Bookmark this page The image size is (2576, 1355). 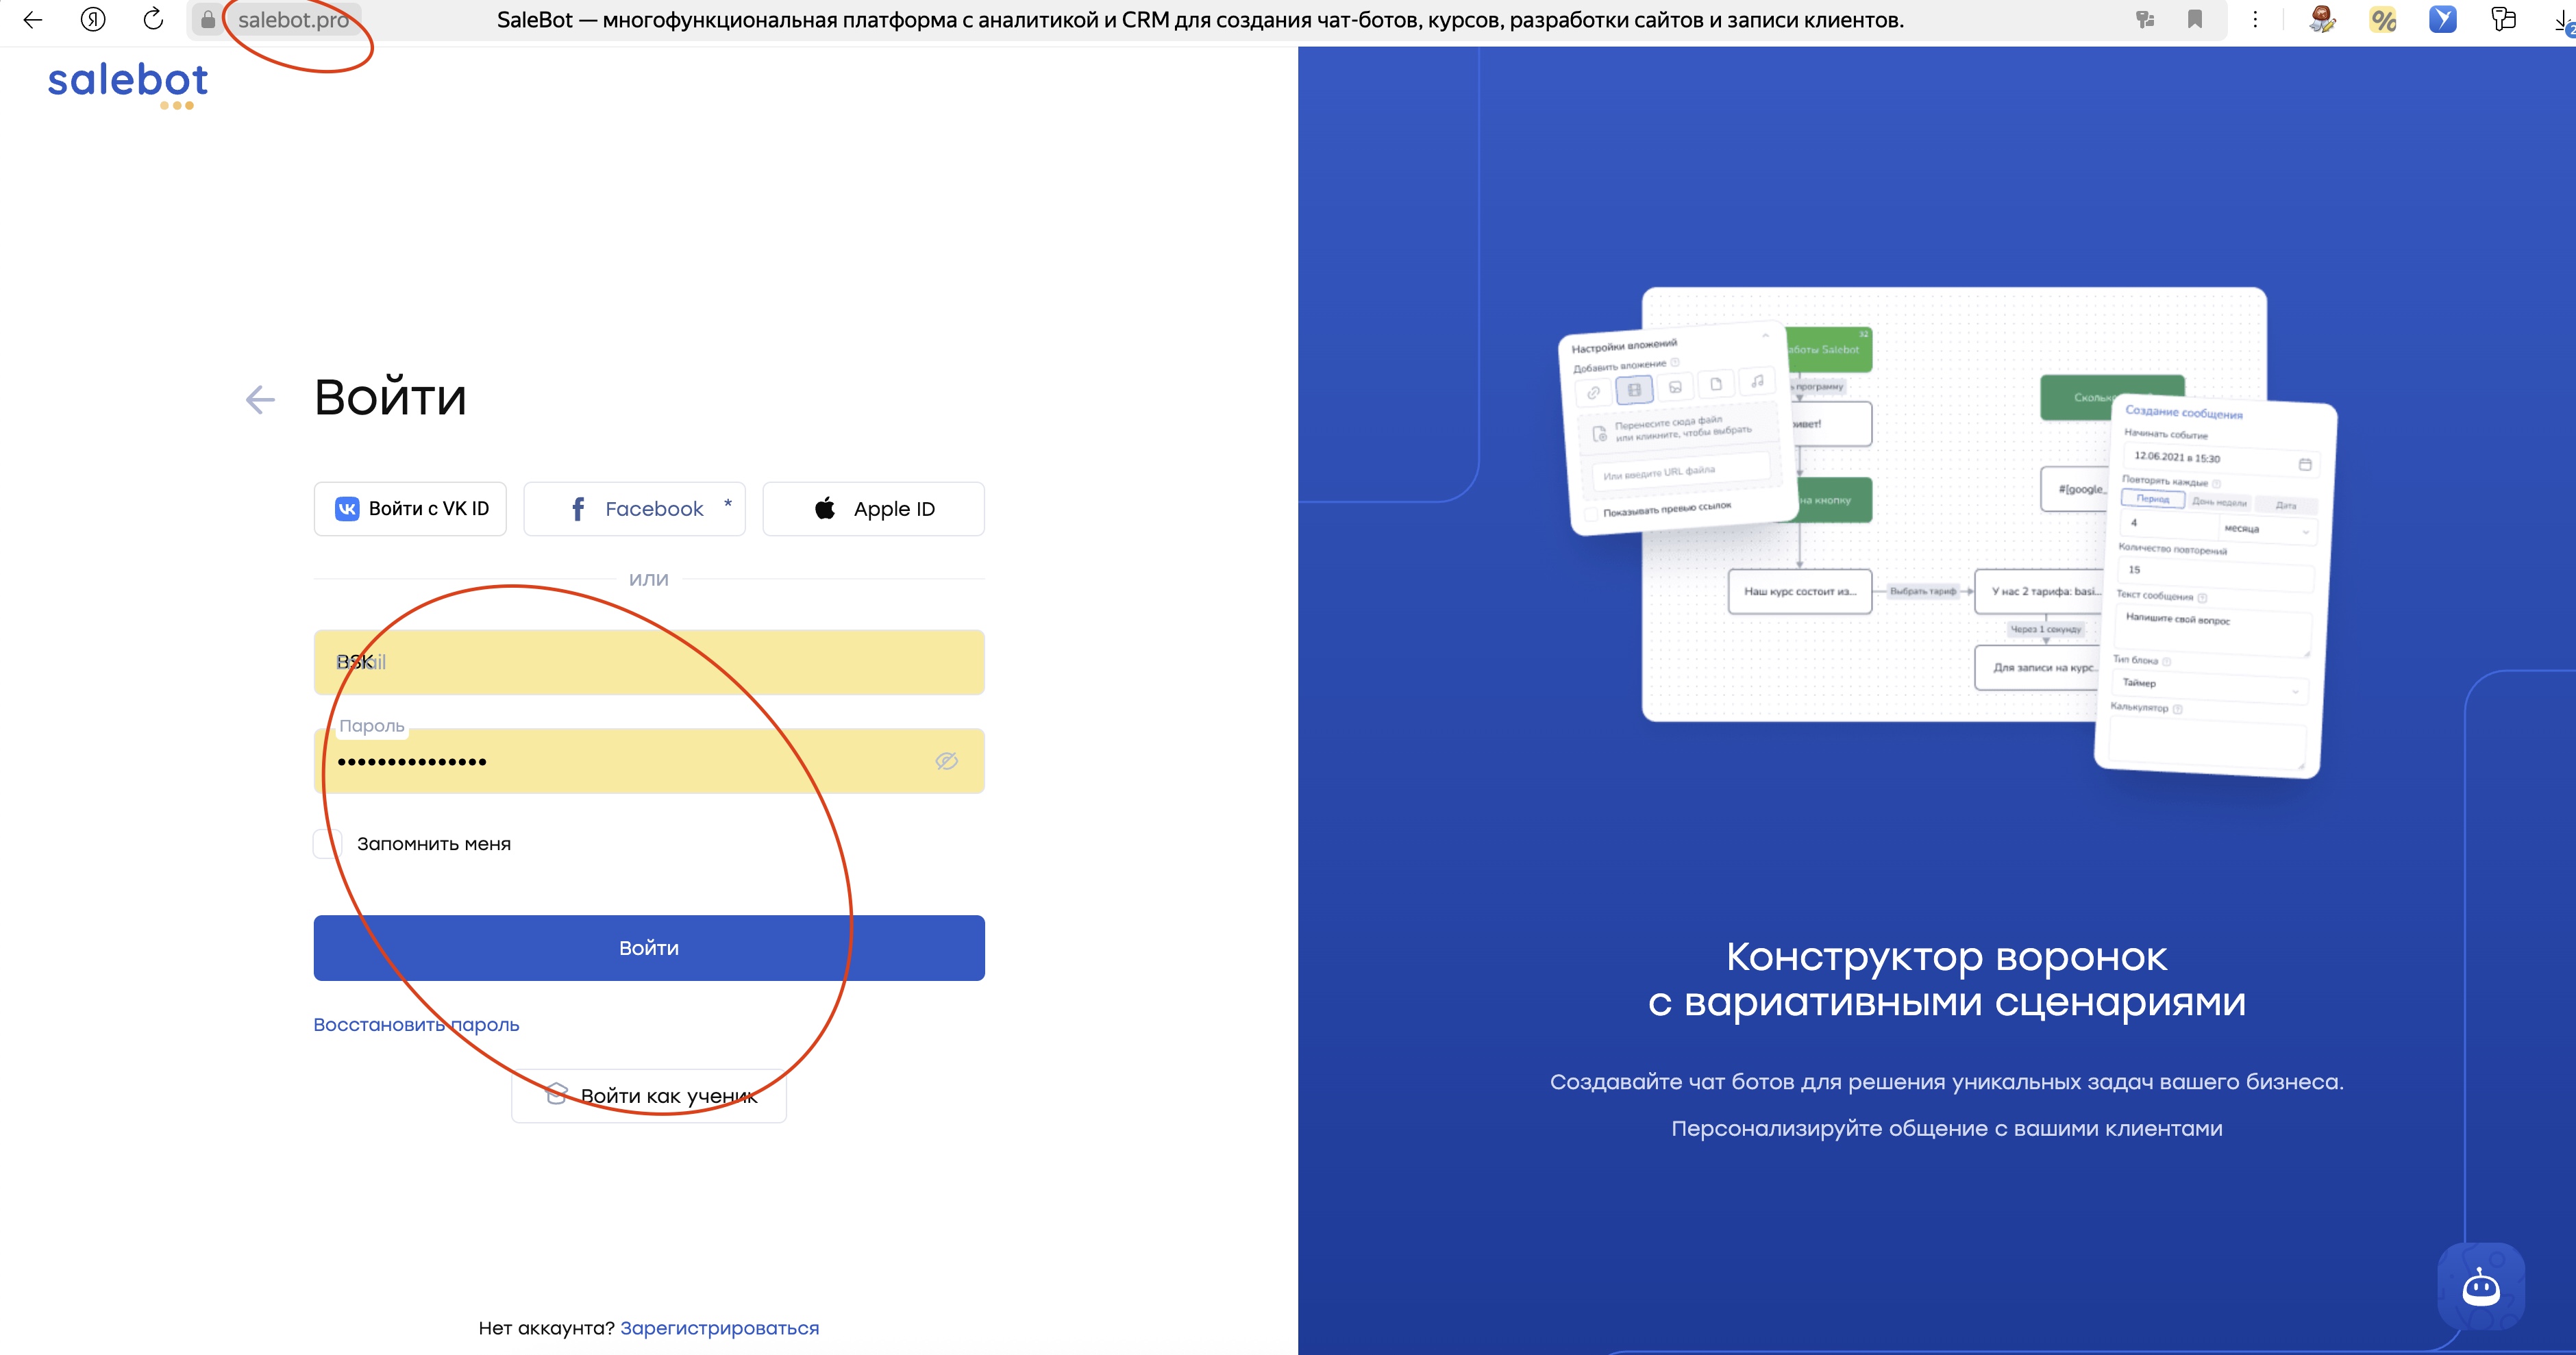point(2195,19)
